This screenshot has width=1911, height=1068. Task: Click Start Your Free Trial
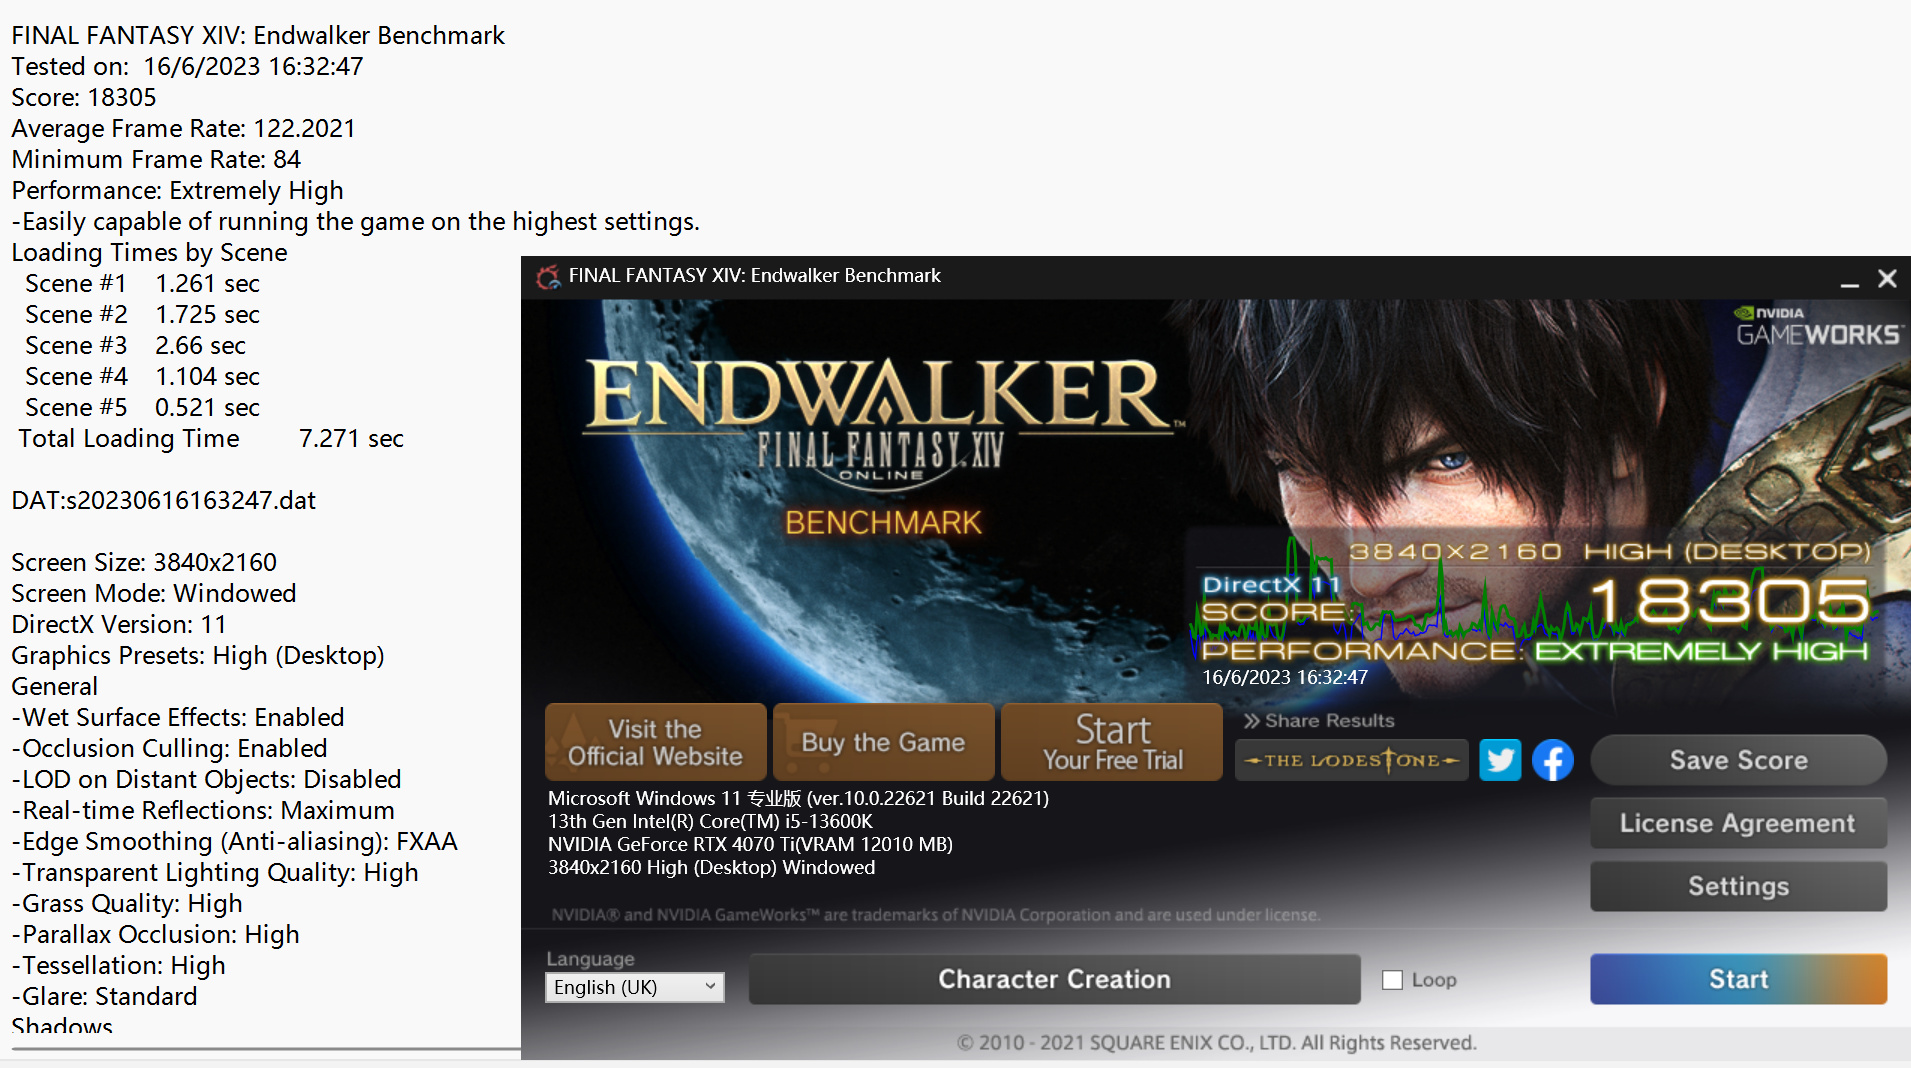[1112, 742]
